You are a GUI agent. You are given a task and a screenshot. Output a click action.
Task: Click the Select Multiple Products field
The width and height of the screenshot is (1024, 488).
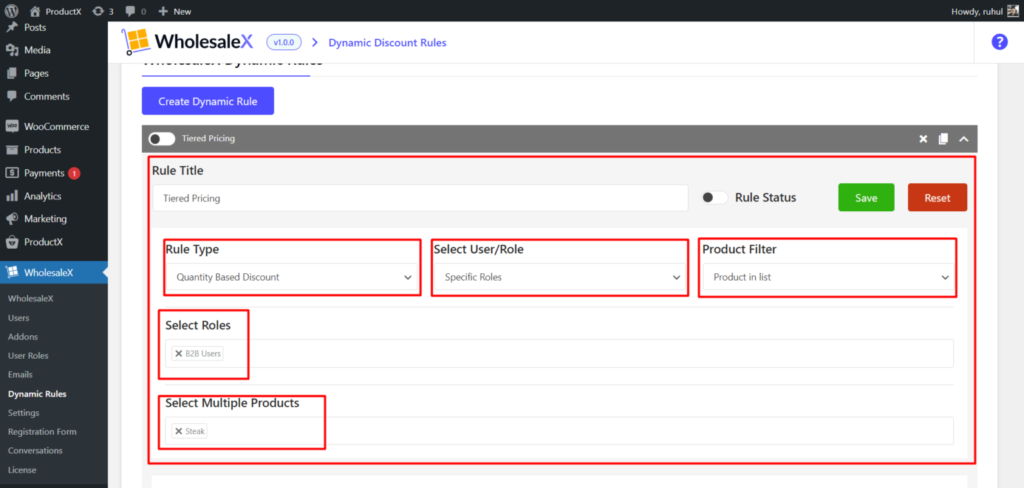tap(559, 431)
